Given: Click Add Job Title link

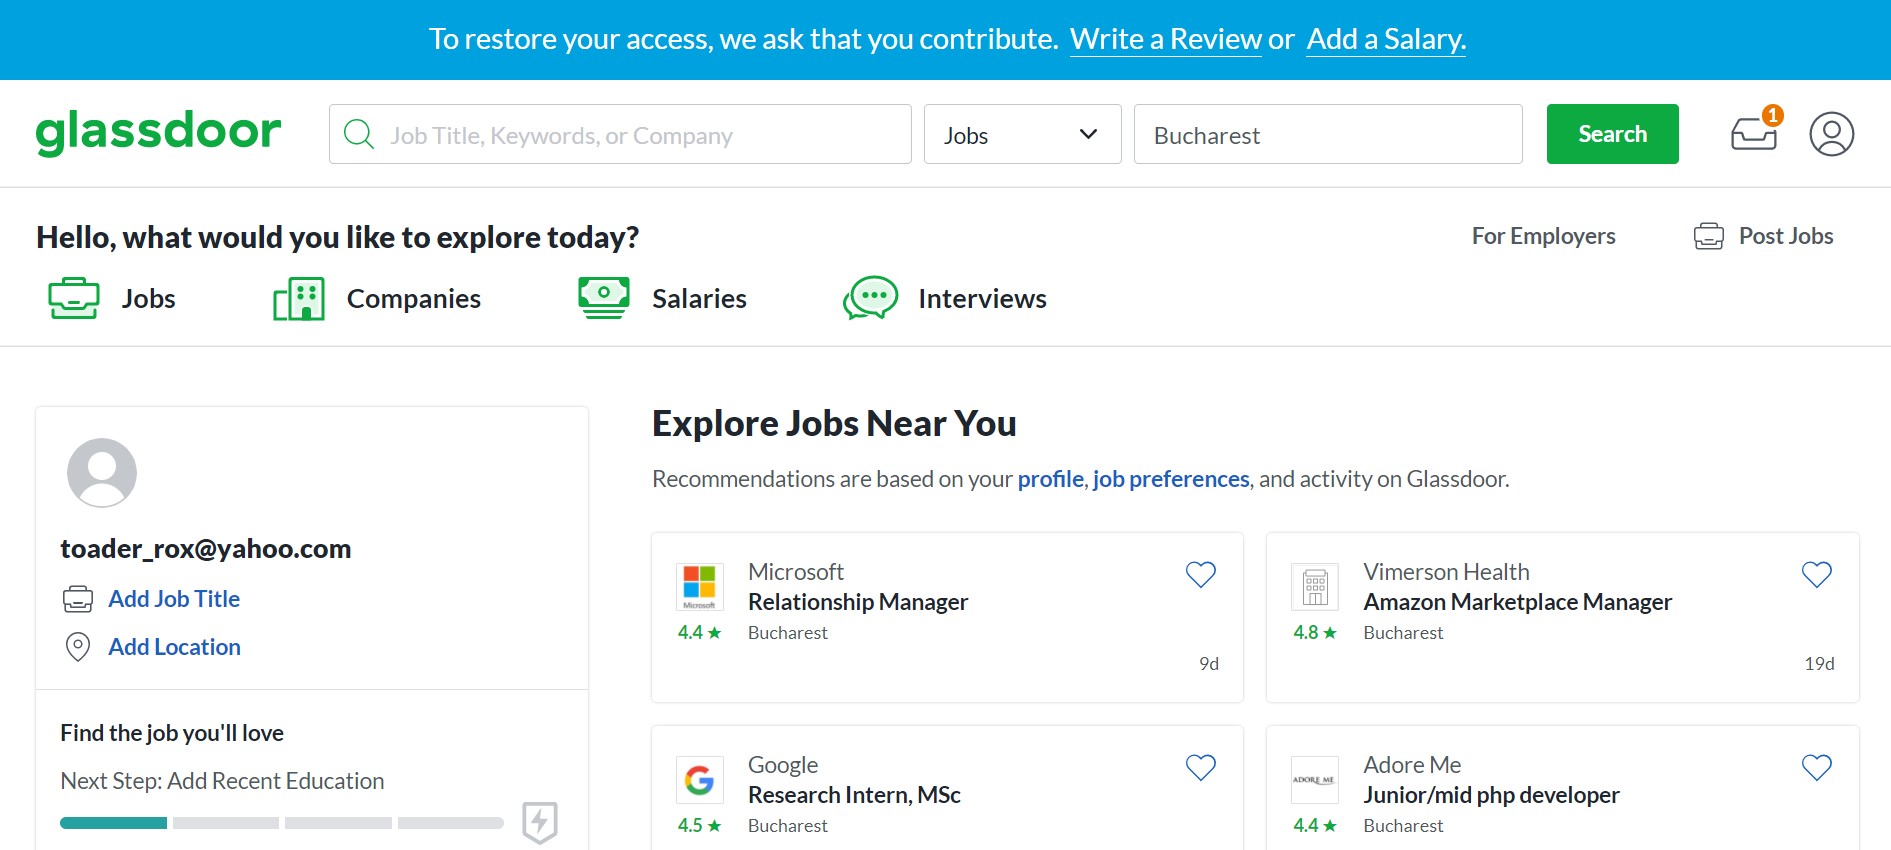Looking at the screenshot, I should point(174,599).
